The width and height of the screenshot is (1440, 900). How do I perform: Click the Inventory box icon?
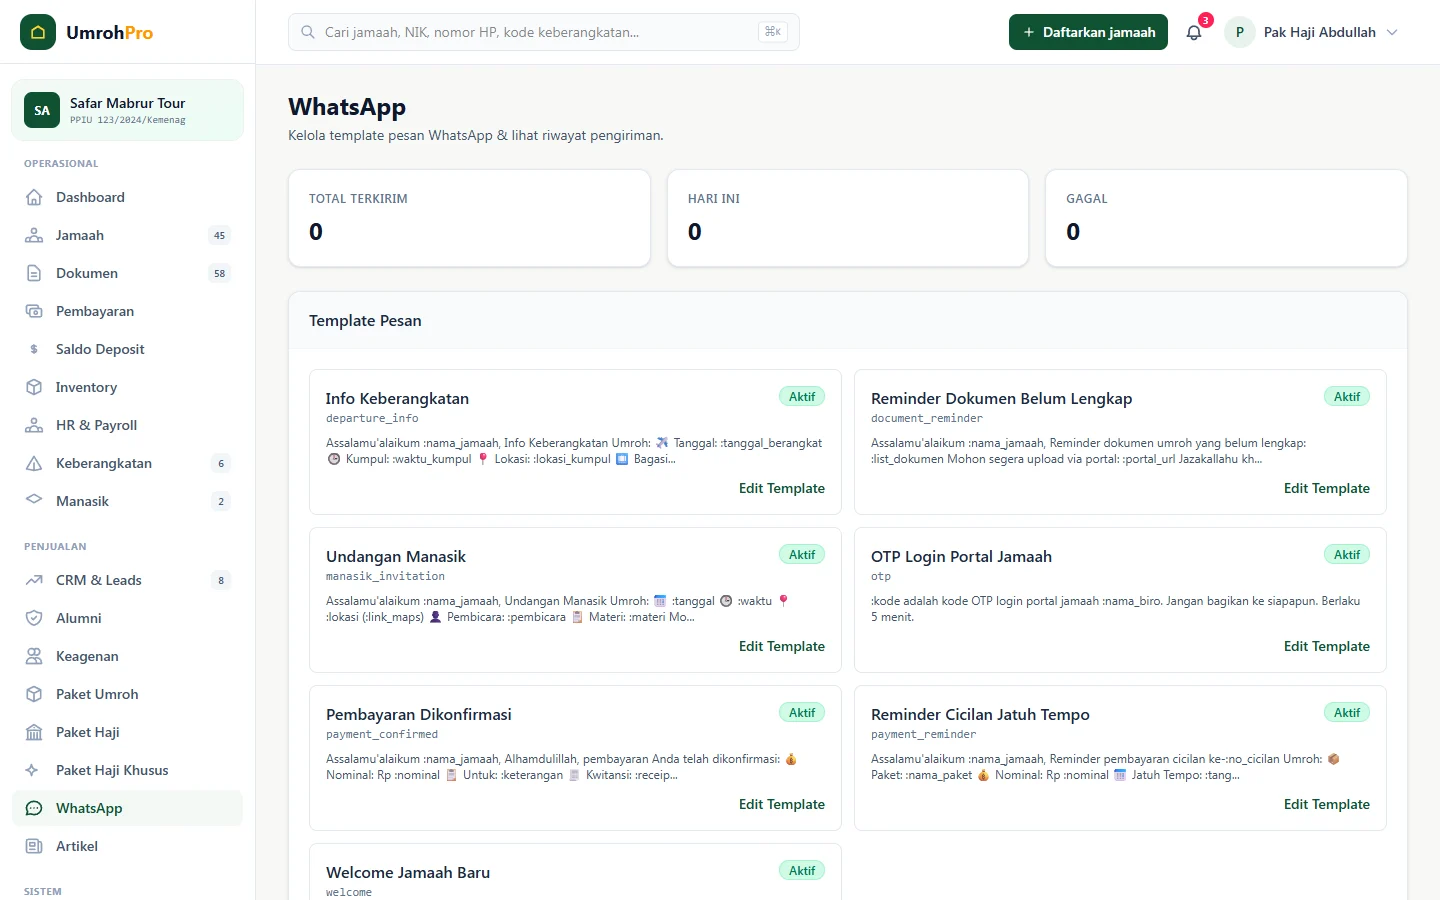point(34,387)
